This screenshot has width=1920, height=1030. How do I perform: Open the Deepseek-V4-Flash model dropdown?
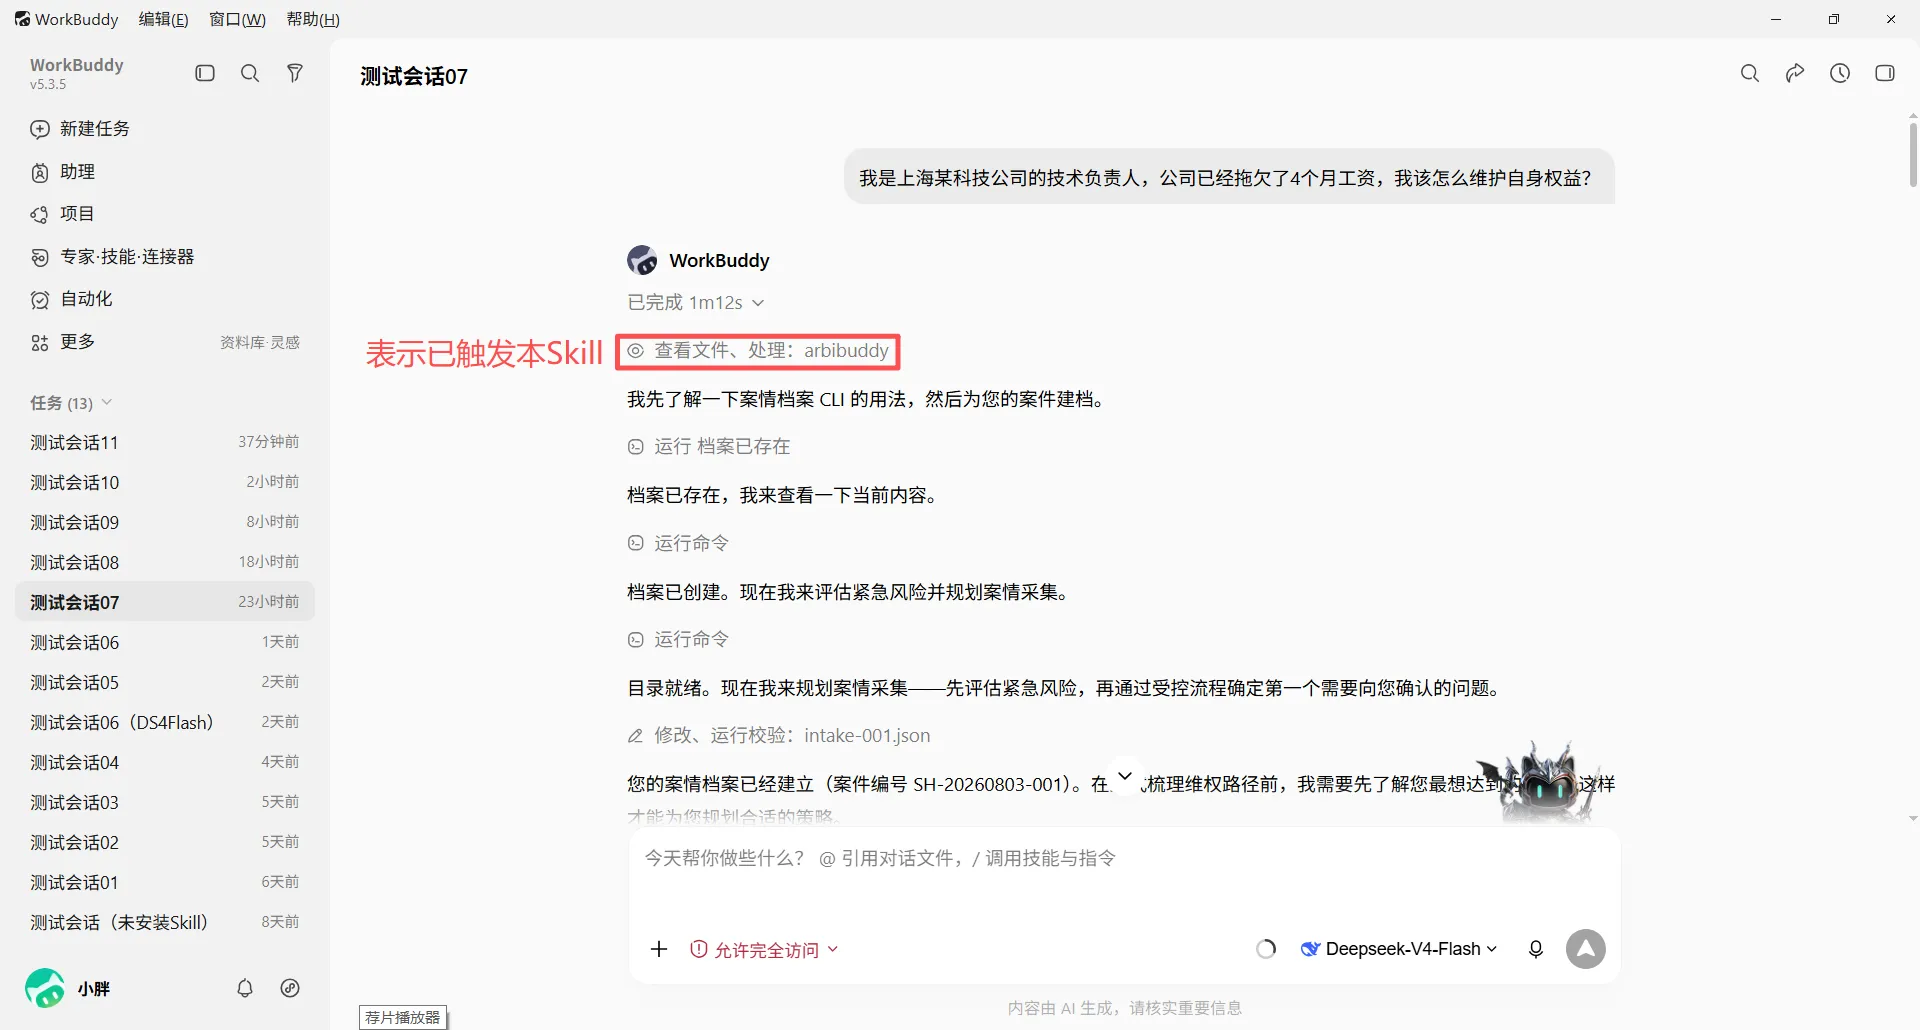[1399, 949]
